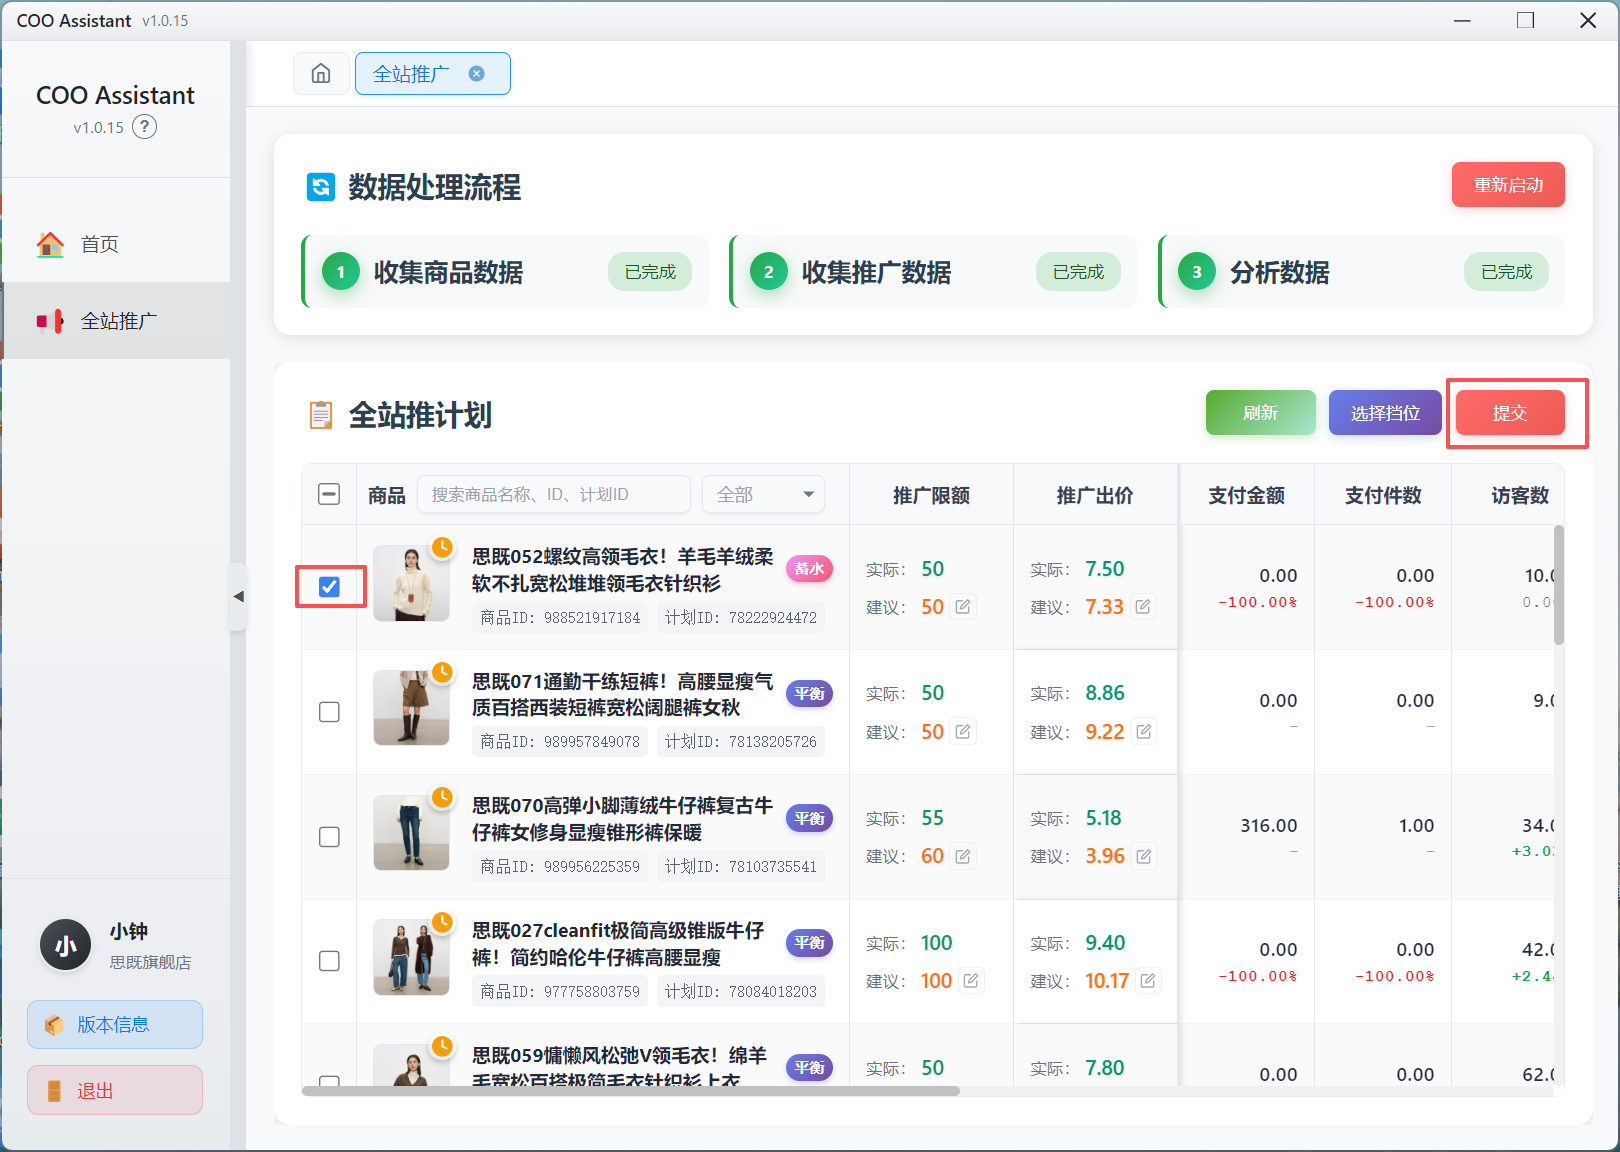Click the 重新启动 restart button
1620x1152 pixels.
point(1508,184)
